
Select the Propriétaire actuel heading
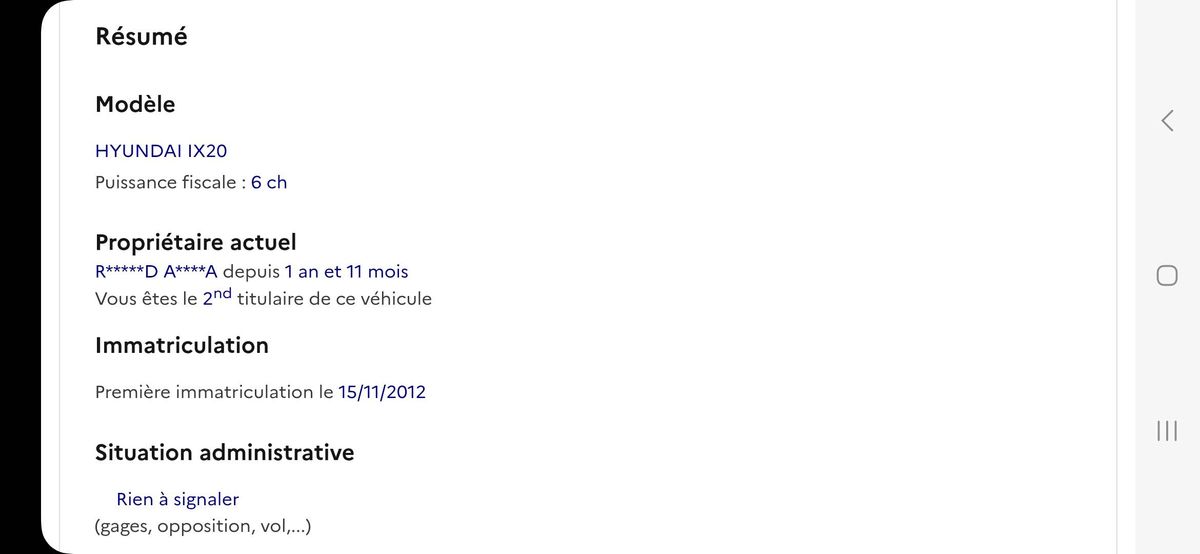click(x=196, y=242)
